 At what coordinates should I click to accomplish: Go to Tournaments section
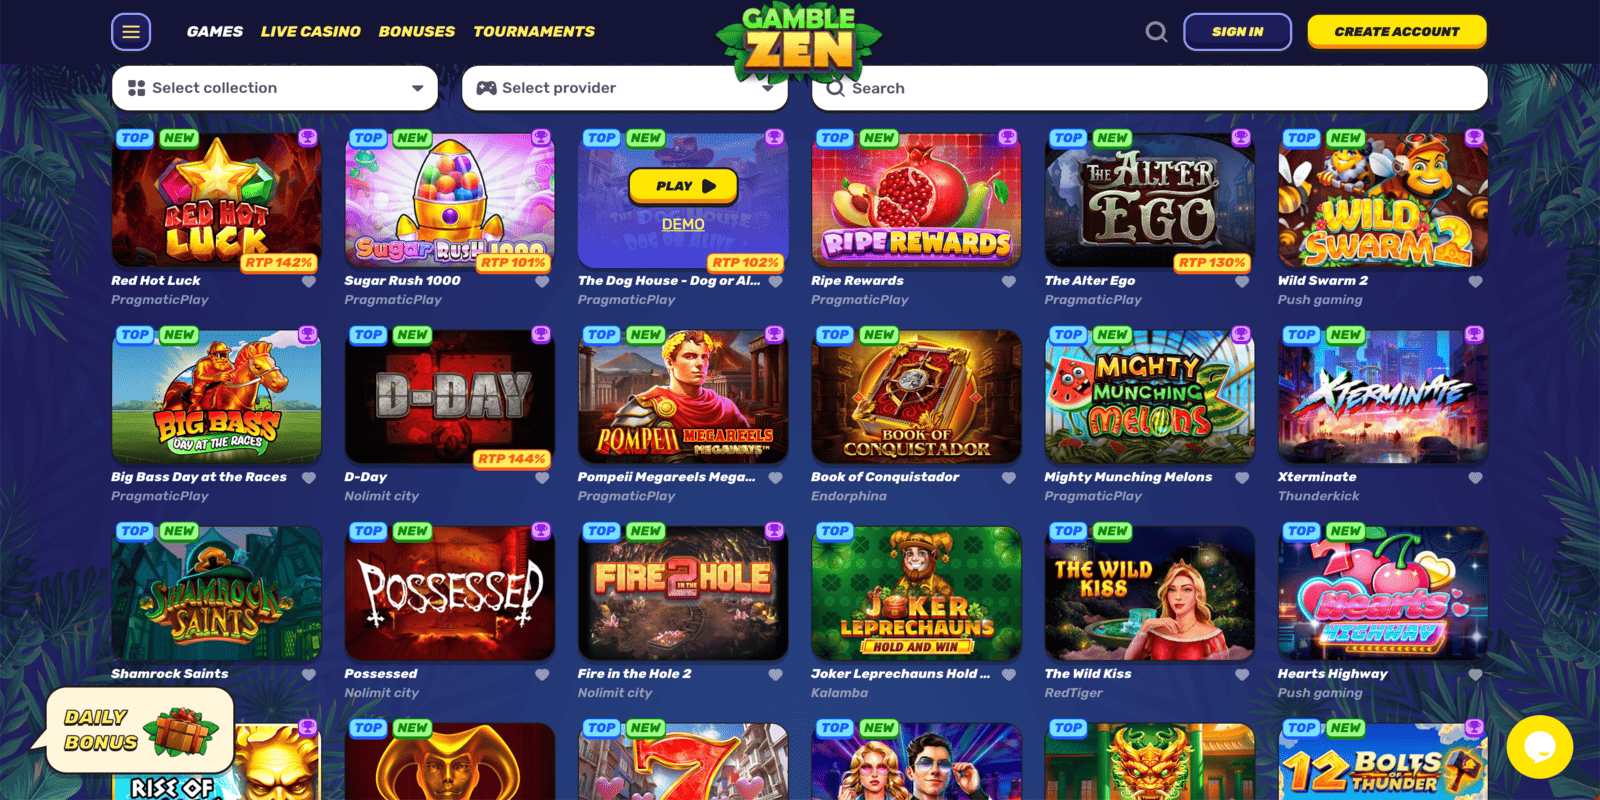(534, 32)
